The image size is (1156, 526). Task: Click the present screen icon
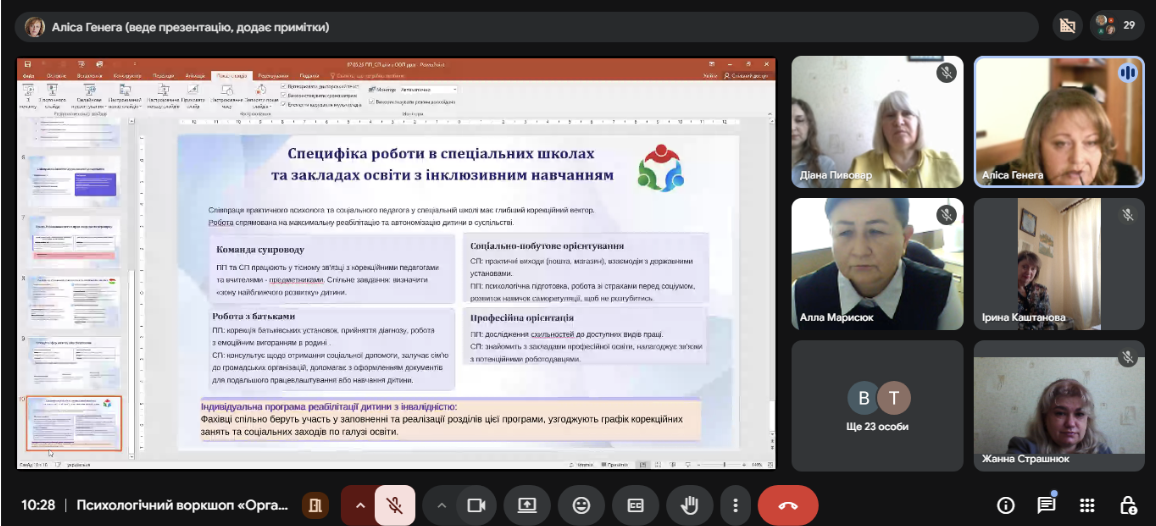point(527,505)
